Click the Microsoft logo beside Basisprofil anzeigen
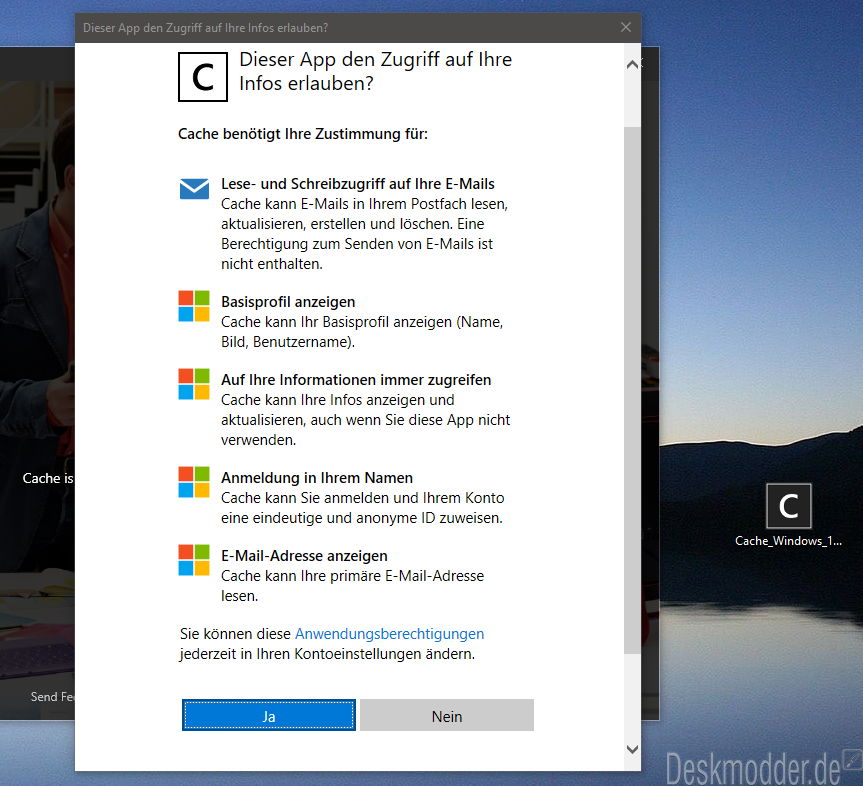This screenshot has width=863, height=786. click(194, 306)
